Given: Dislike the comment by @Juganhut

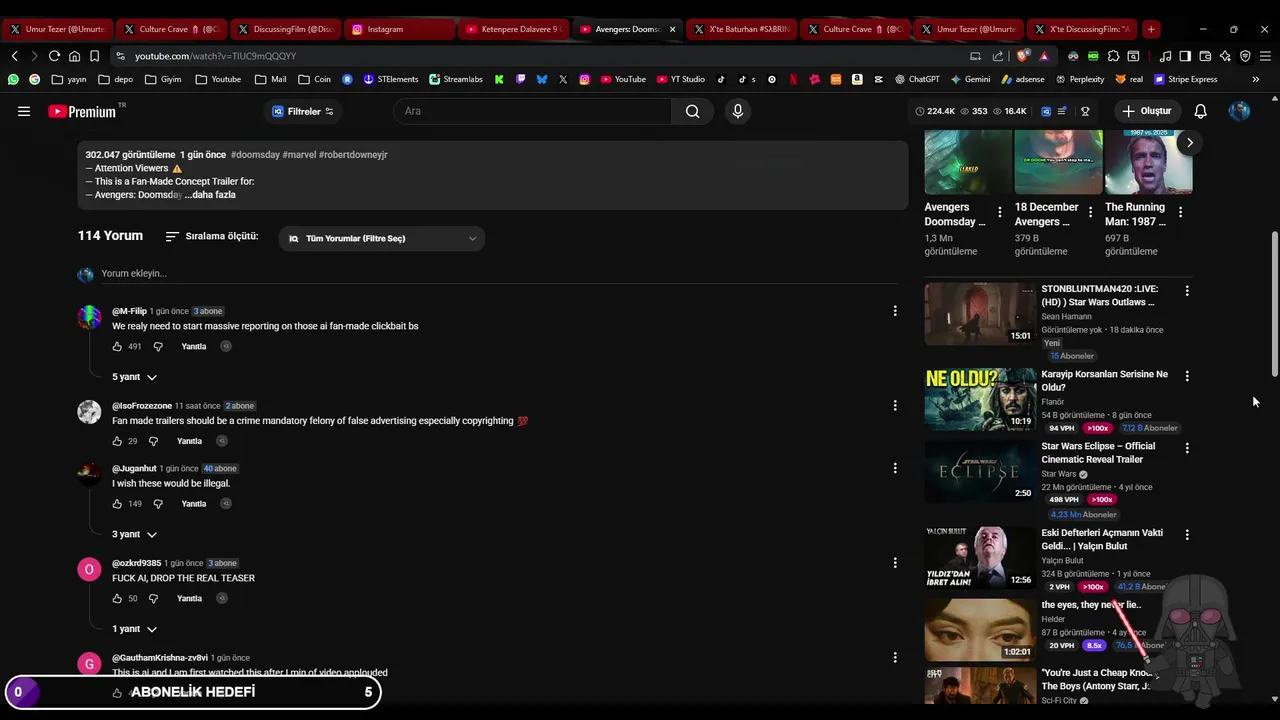Looking at the screenshot, I should tap(158, 504).
